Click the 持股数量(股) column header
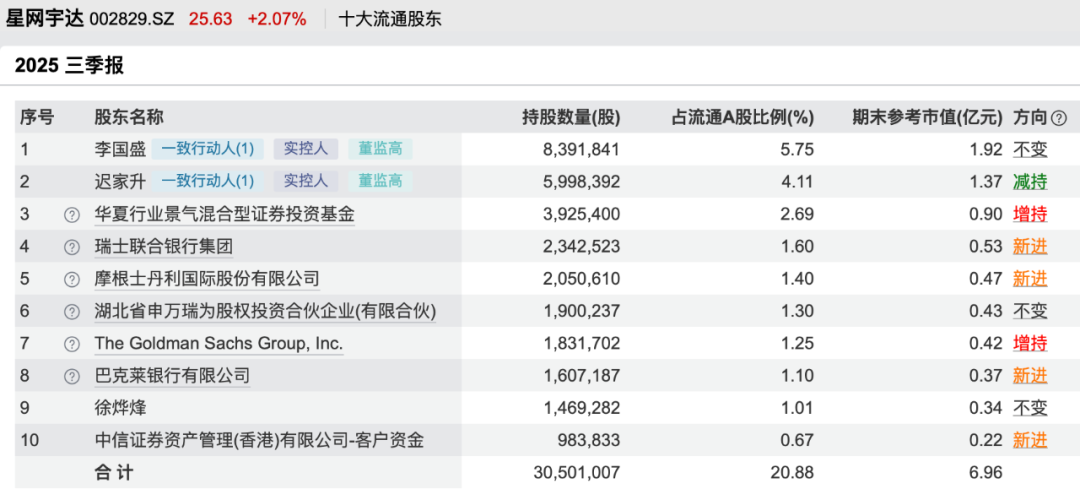 pos(571,118)
